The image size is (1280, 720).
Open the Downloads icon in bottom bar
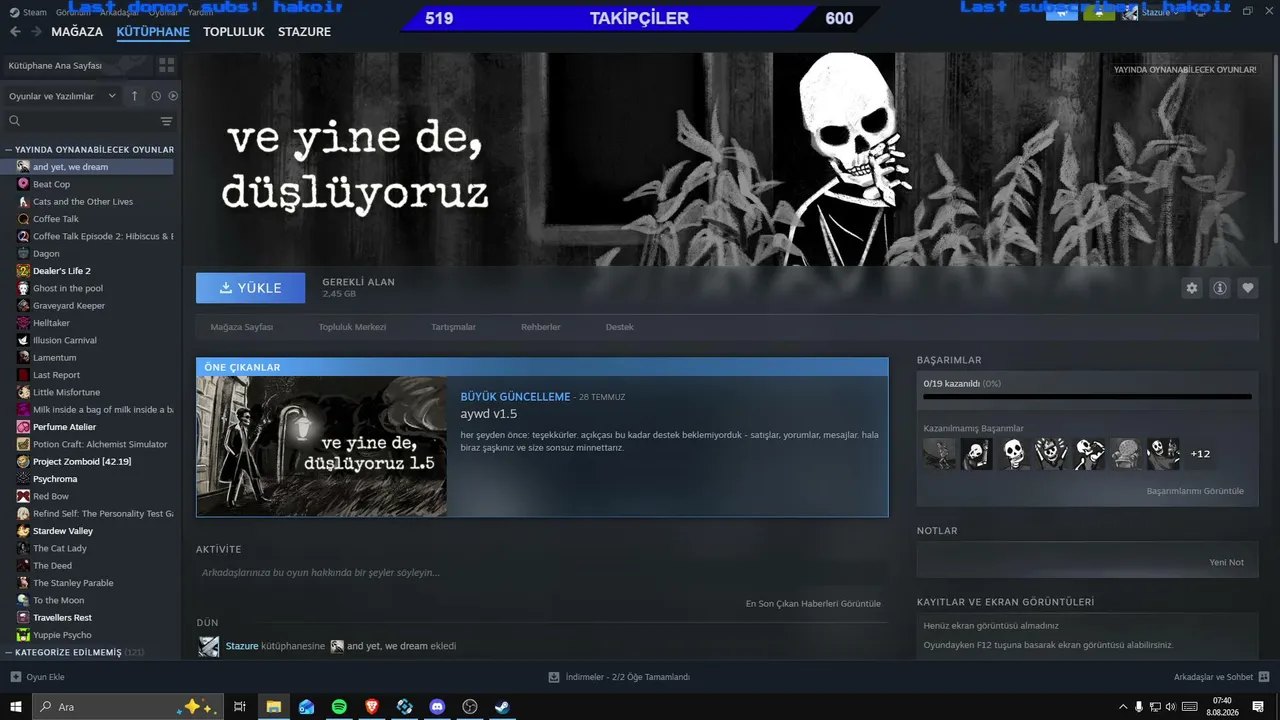(x=554, y=677)
